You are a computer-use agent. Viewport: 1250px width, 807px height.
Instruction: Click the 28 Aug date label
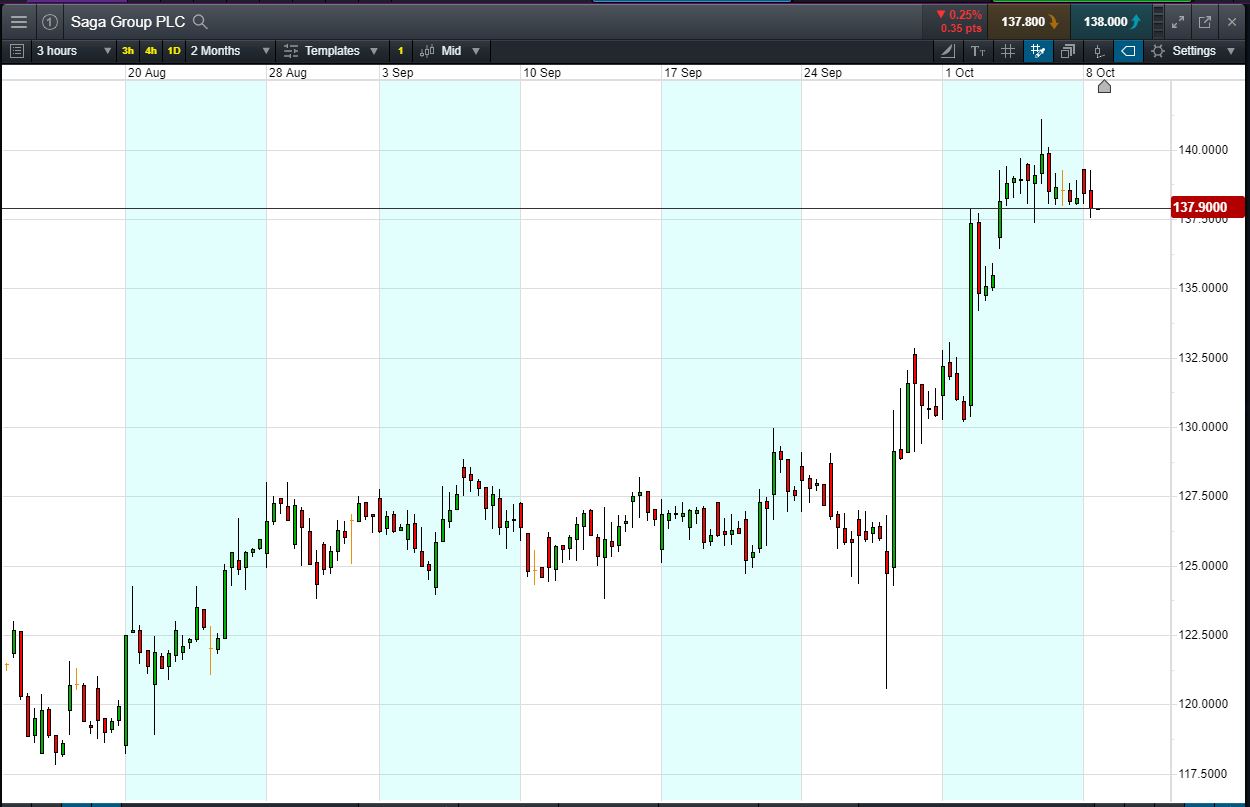coord(287,72)
